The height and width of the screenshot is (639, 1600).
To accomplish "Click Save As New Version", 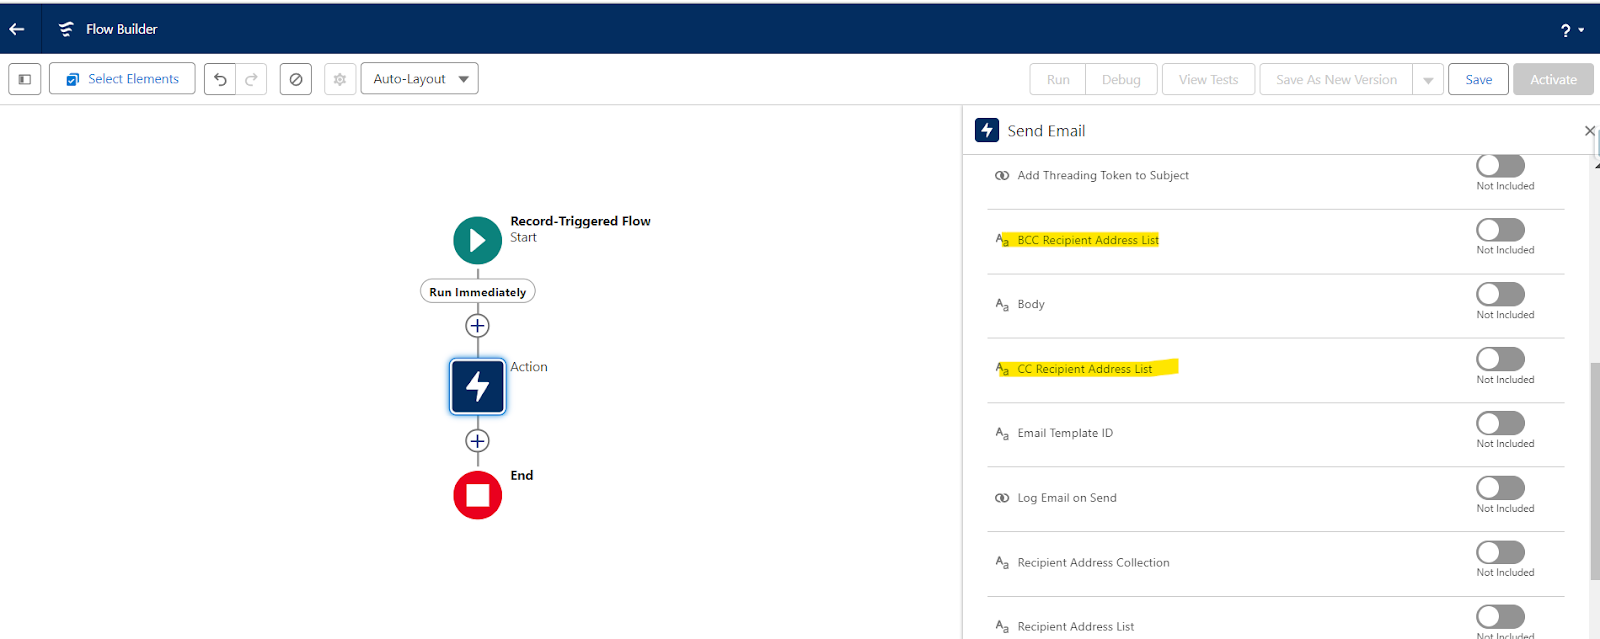I will click(1336, 80).
